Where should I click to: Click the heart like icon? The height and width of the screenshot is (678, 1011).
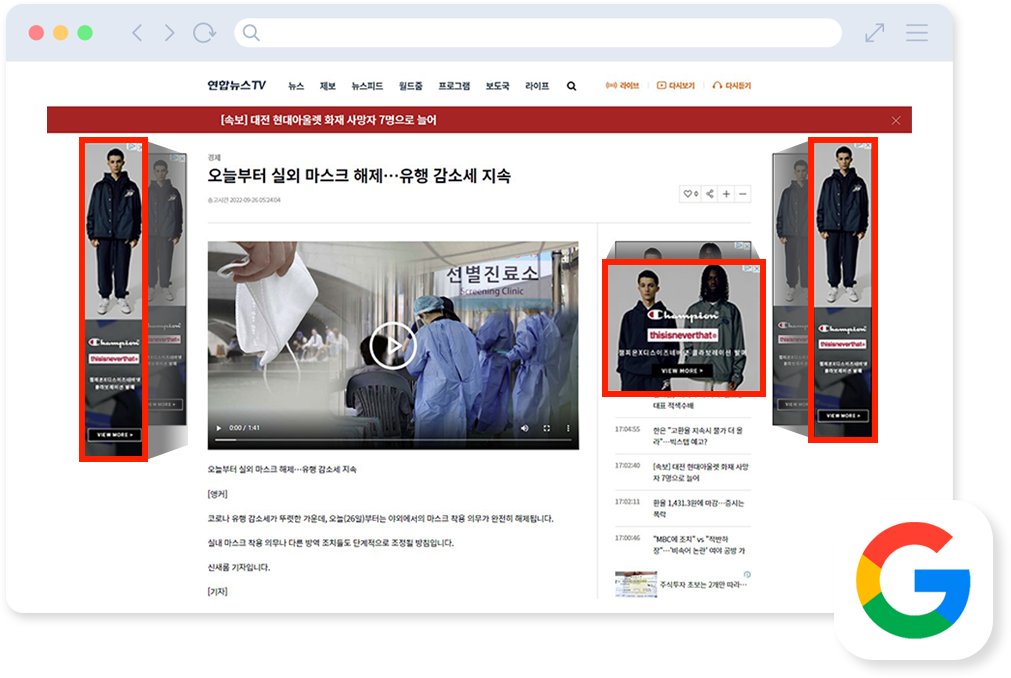point(689,194)
